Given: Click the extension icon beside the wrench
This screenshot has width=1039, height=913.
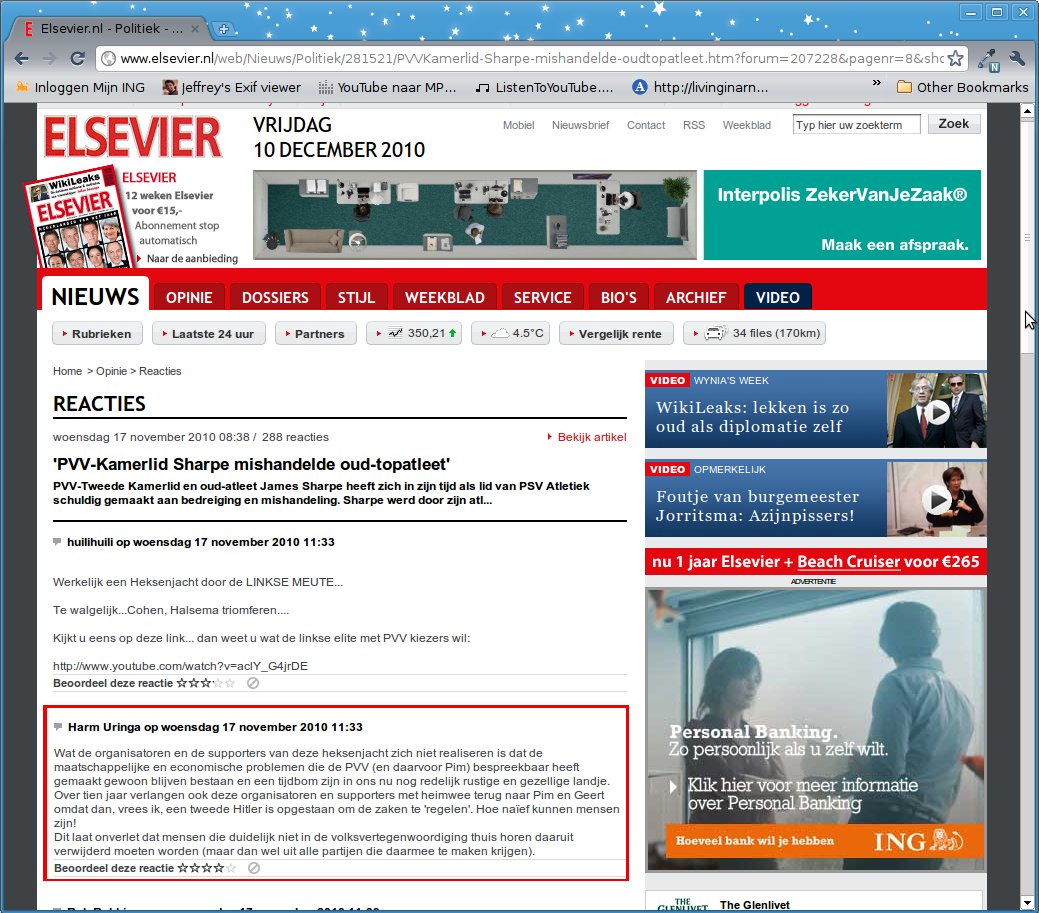Looking at the screenshot, I should point(989,60).
